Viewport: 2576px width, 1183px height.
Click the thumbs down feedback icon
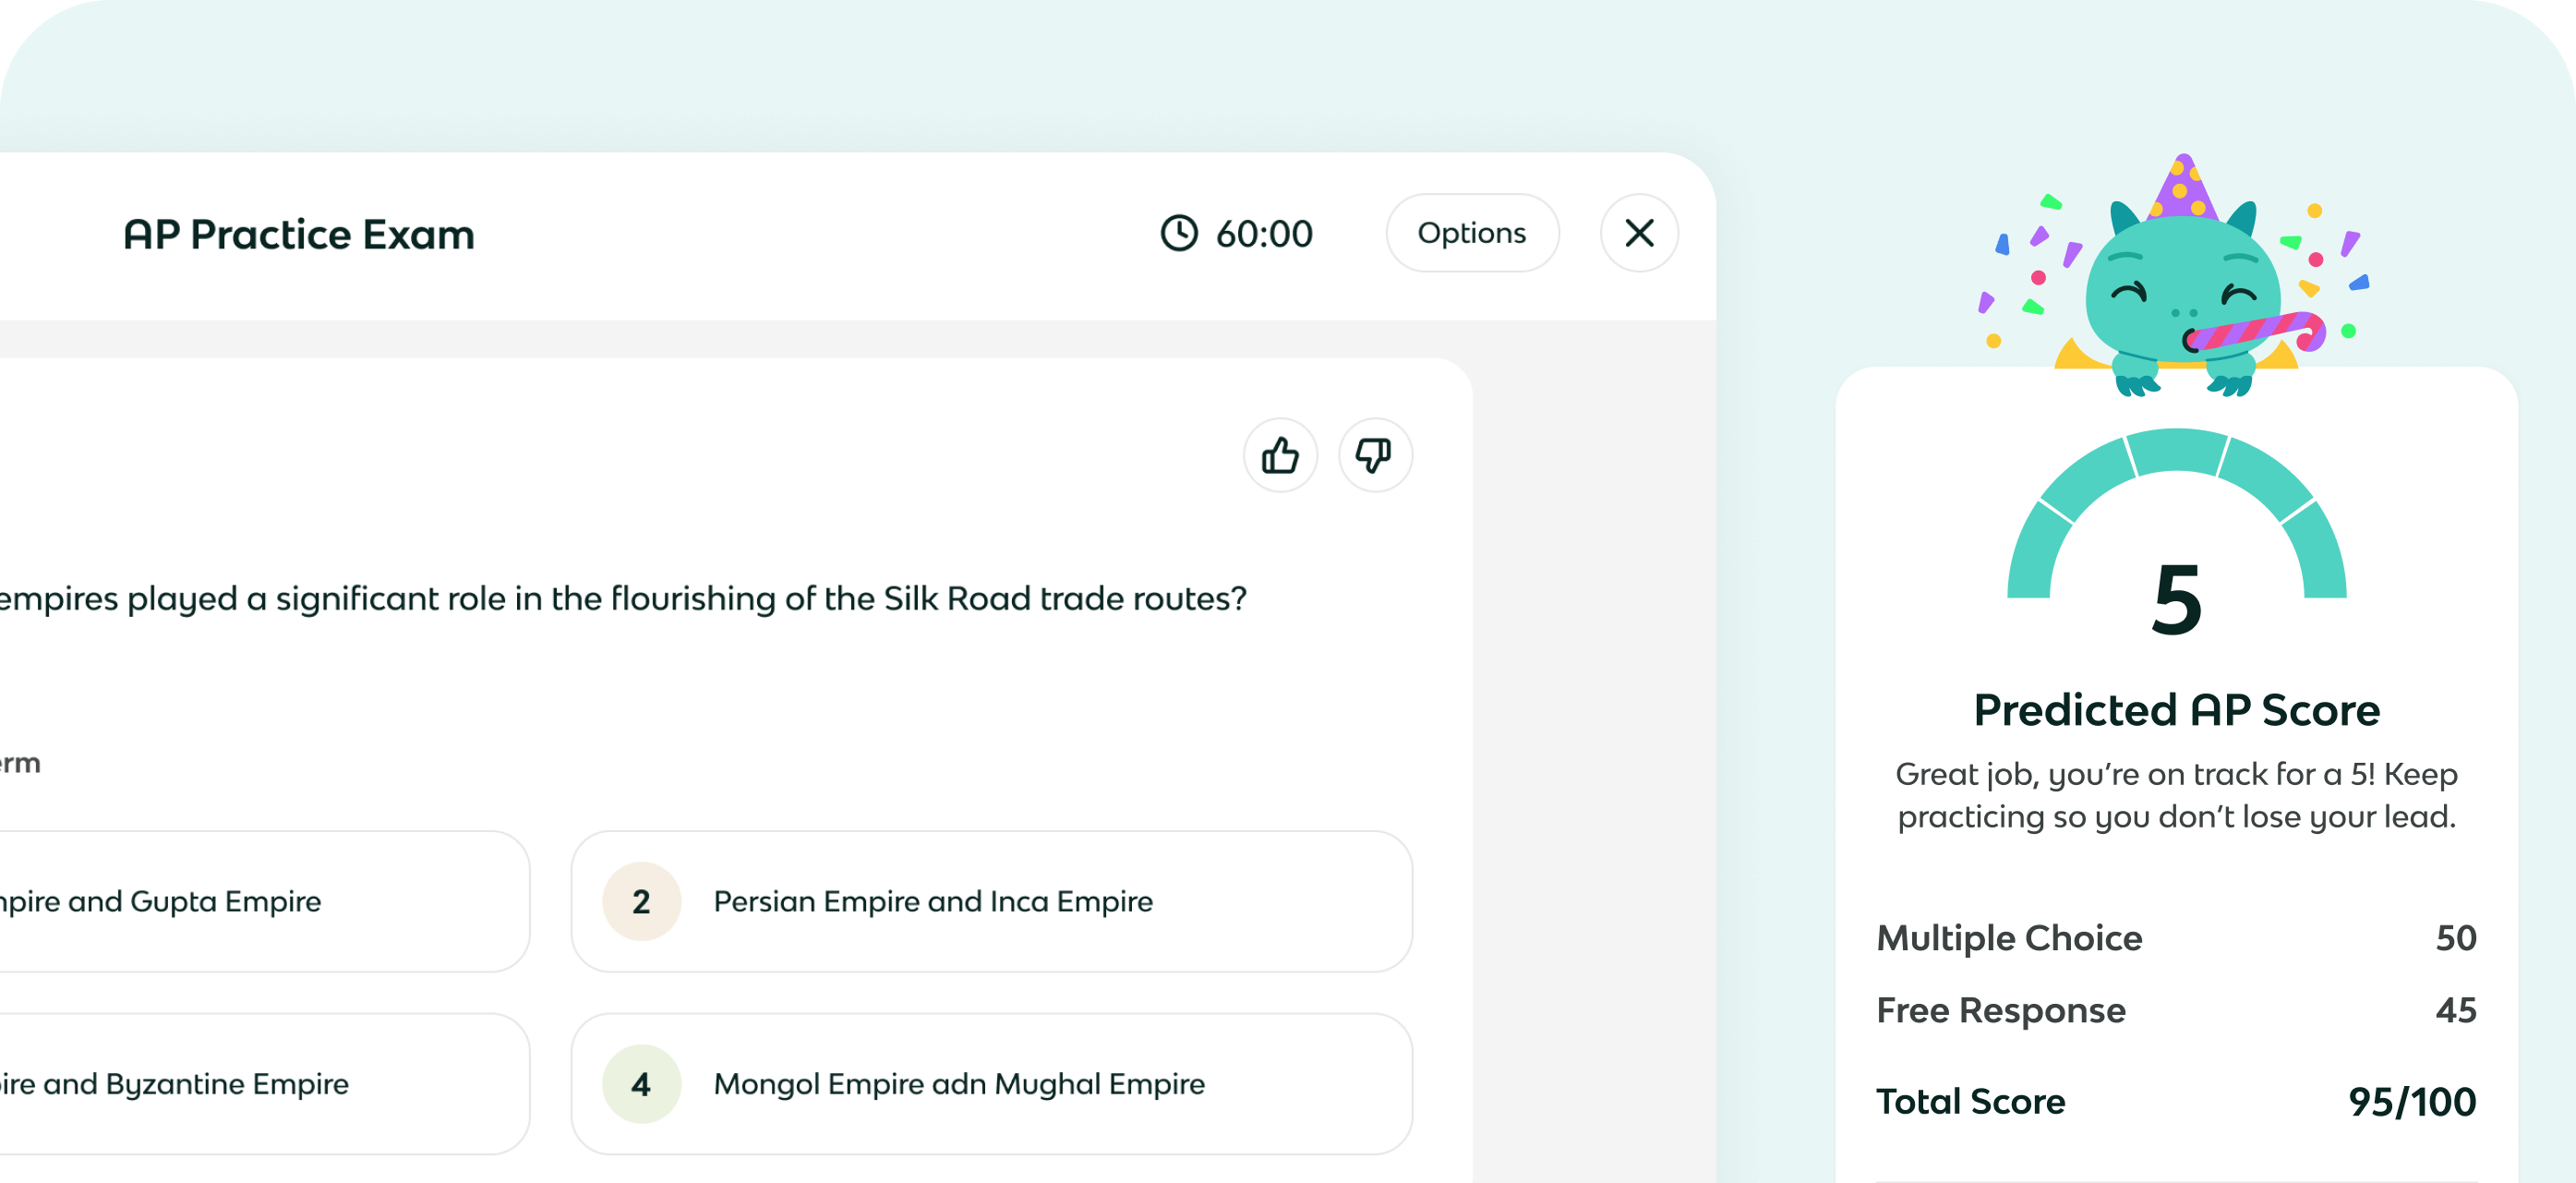click(1374, 456)
